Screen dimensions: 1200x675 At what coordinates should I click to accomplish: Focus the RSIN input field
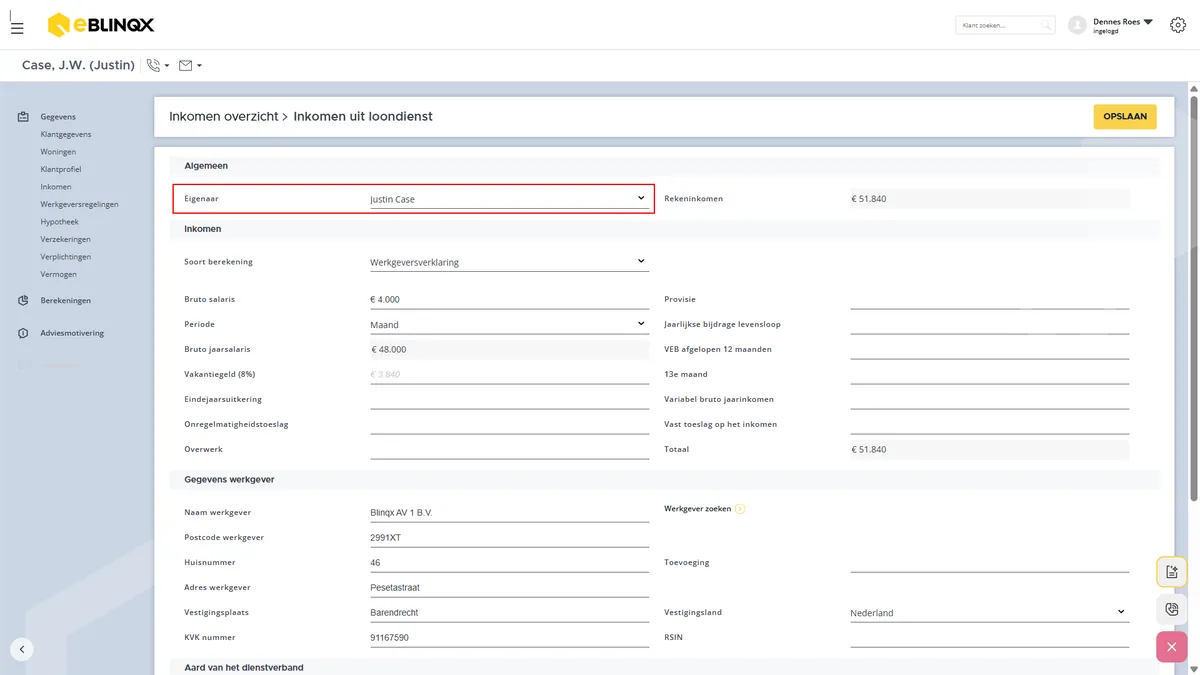pos(989,637)
